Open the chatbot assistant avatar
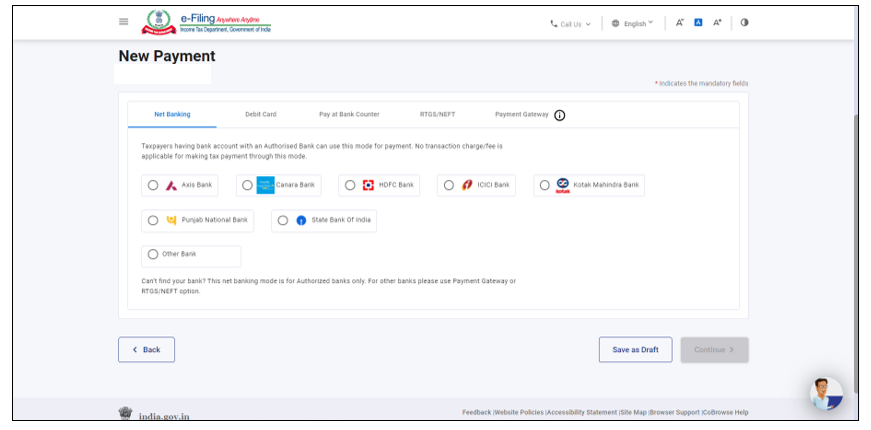Image resolution: width=871 pixels, height=430 pixels. click(x=825, y=393)
